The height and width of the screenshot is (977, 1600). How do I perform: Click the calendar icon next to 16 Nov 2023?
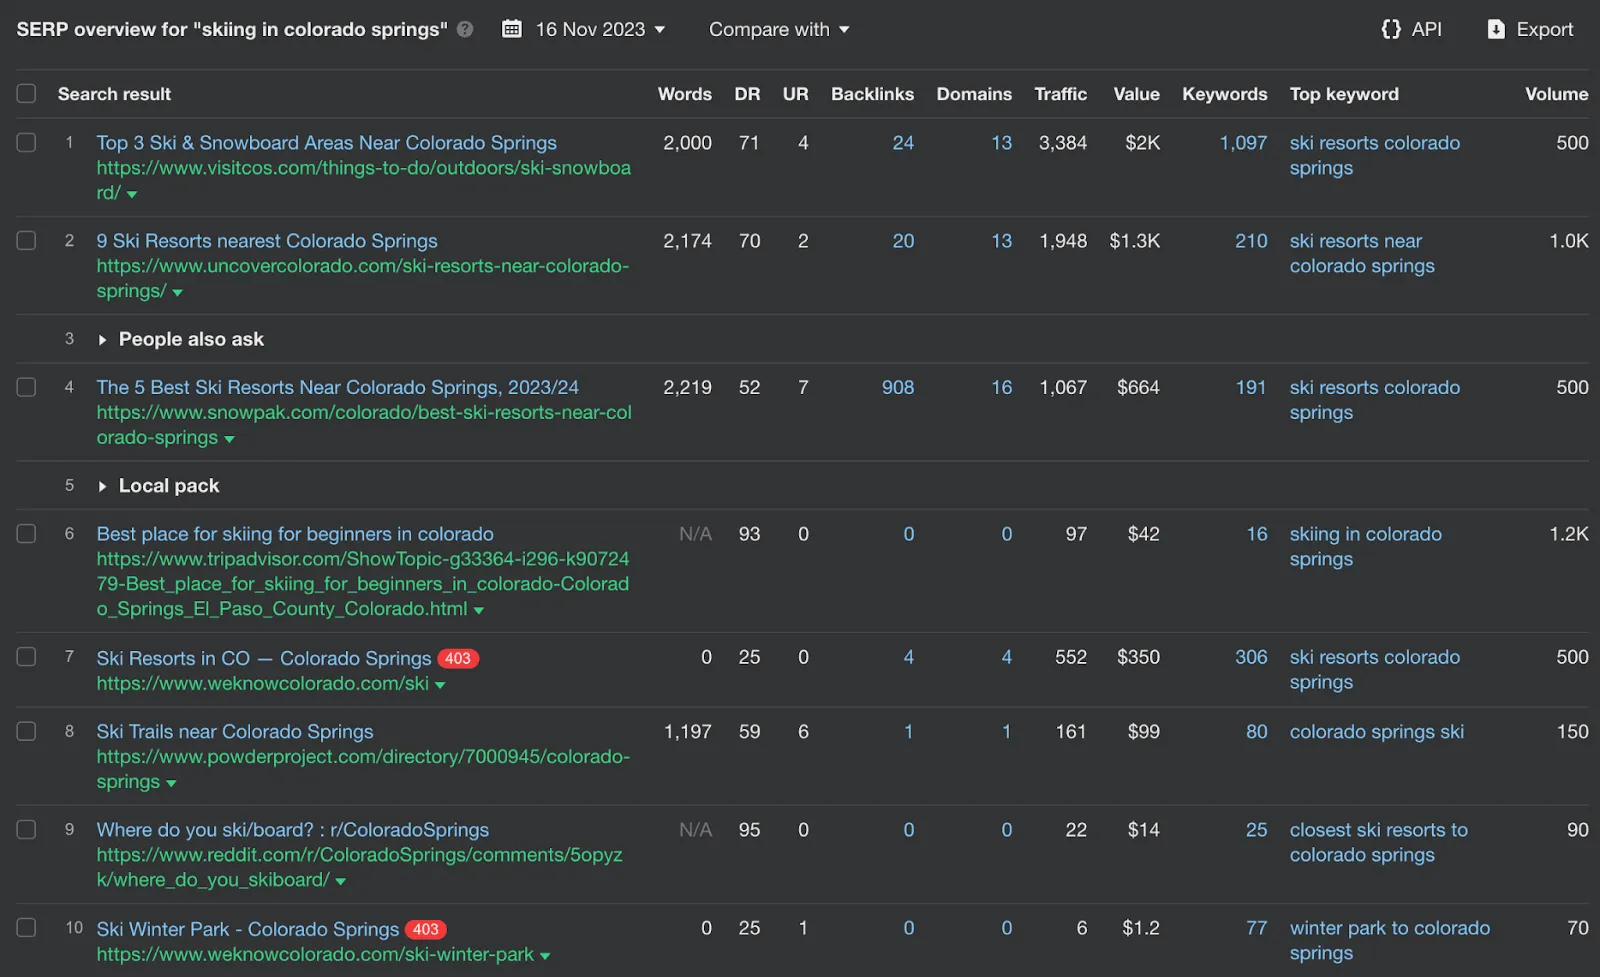(x=512, y=29)
